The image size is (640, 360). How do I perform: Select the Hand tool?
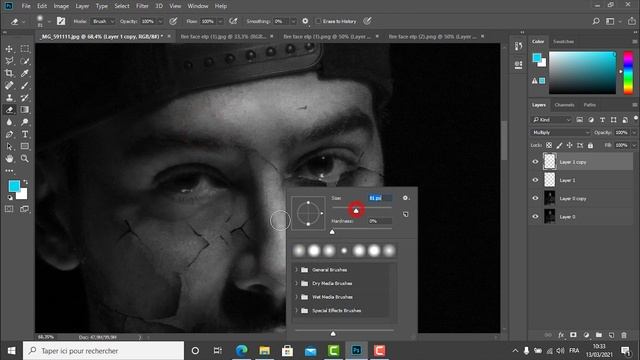(x=9, y=158)
